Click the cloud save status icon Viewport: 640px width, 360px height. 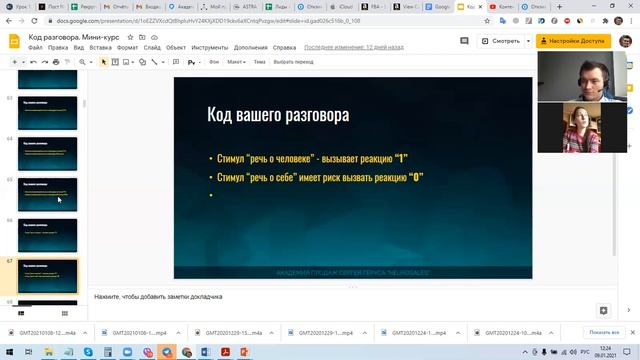pos(154,37)
